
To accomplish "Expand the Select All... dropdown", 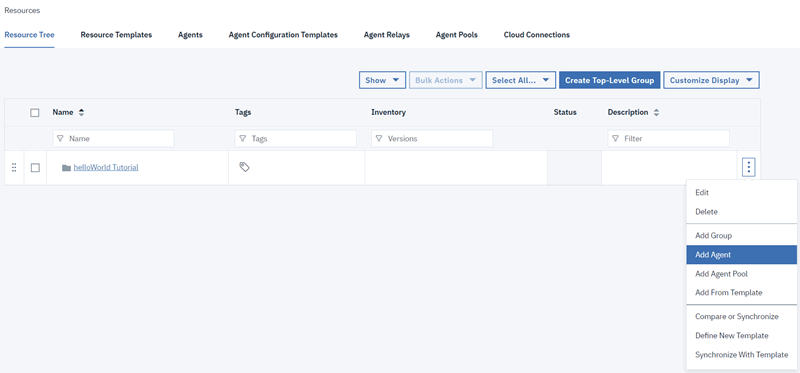I will coord(520,80).
